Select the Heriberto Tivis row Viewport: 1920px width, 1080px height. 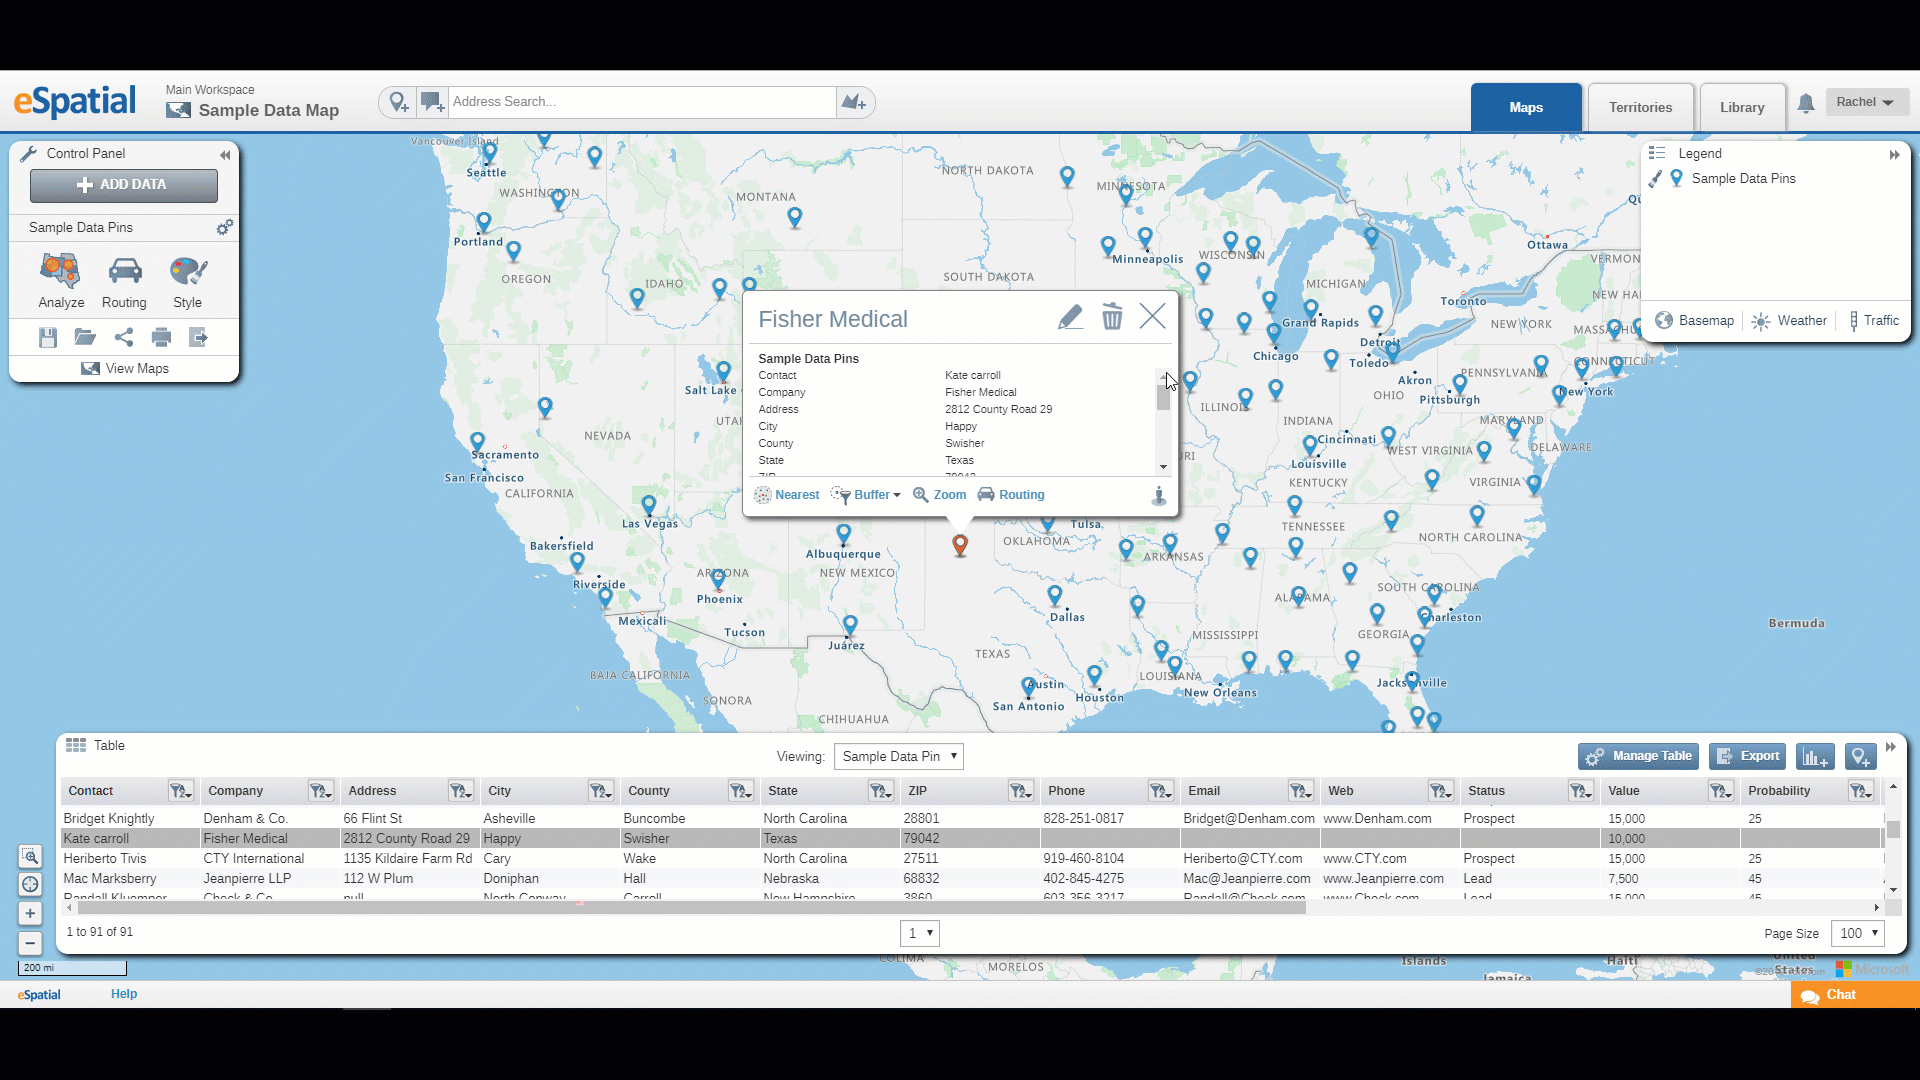(x=970, y=858)
